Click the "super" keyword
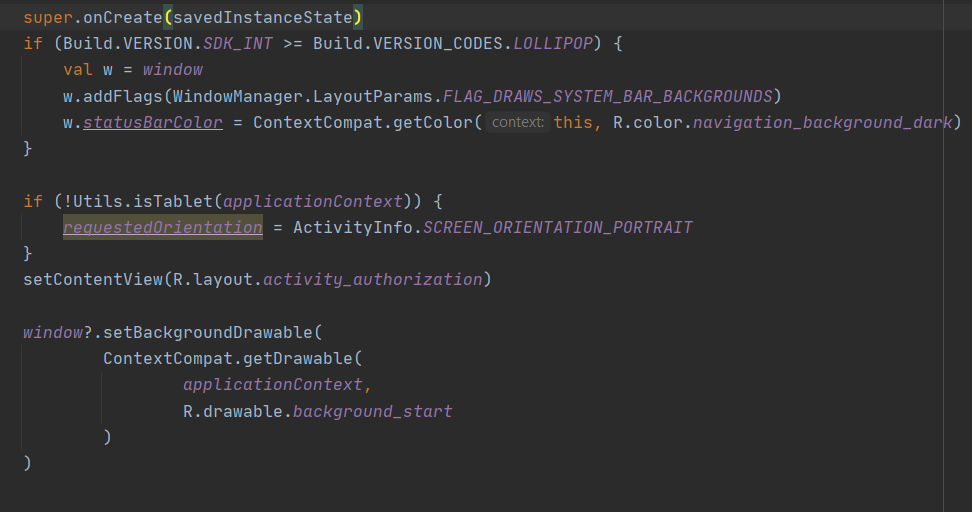972x512 pixels. pos(48,17)
